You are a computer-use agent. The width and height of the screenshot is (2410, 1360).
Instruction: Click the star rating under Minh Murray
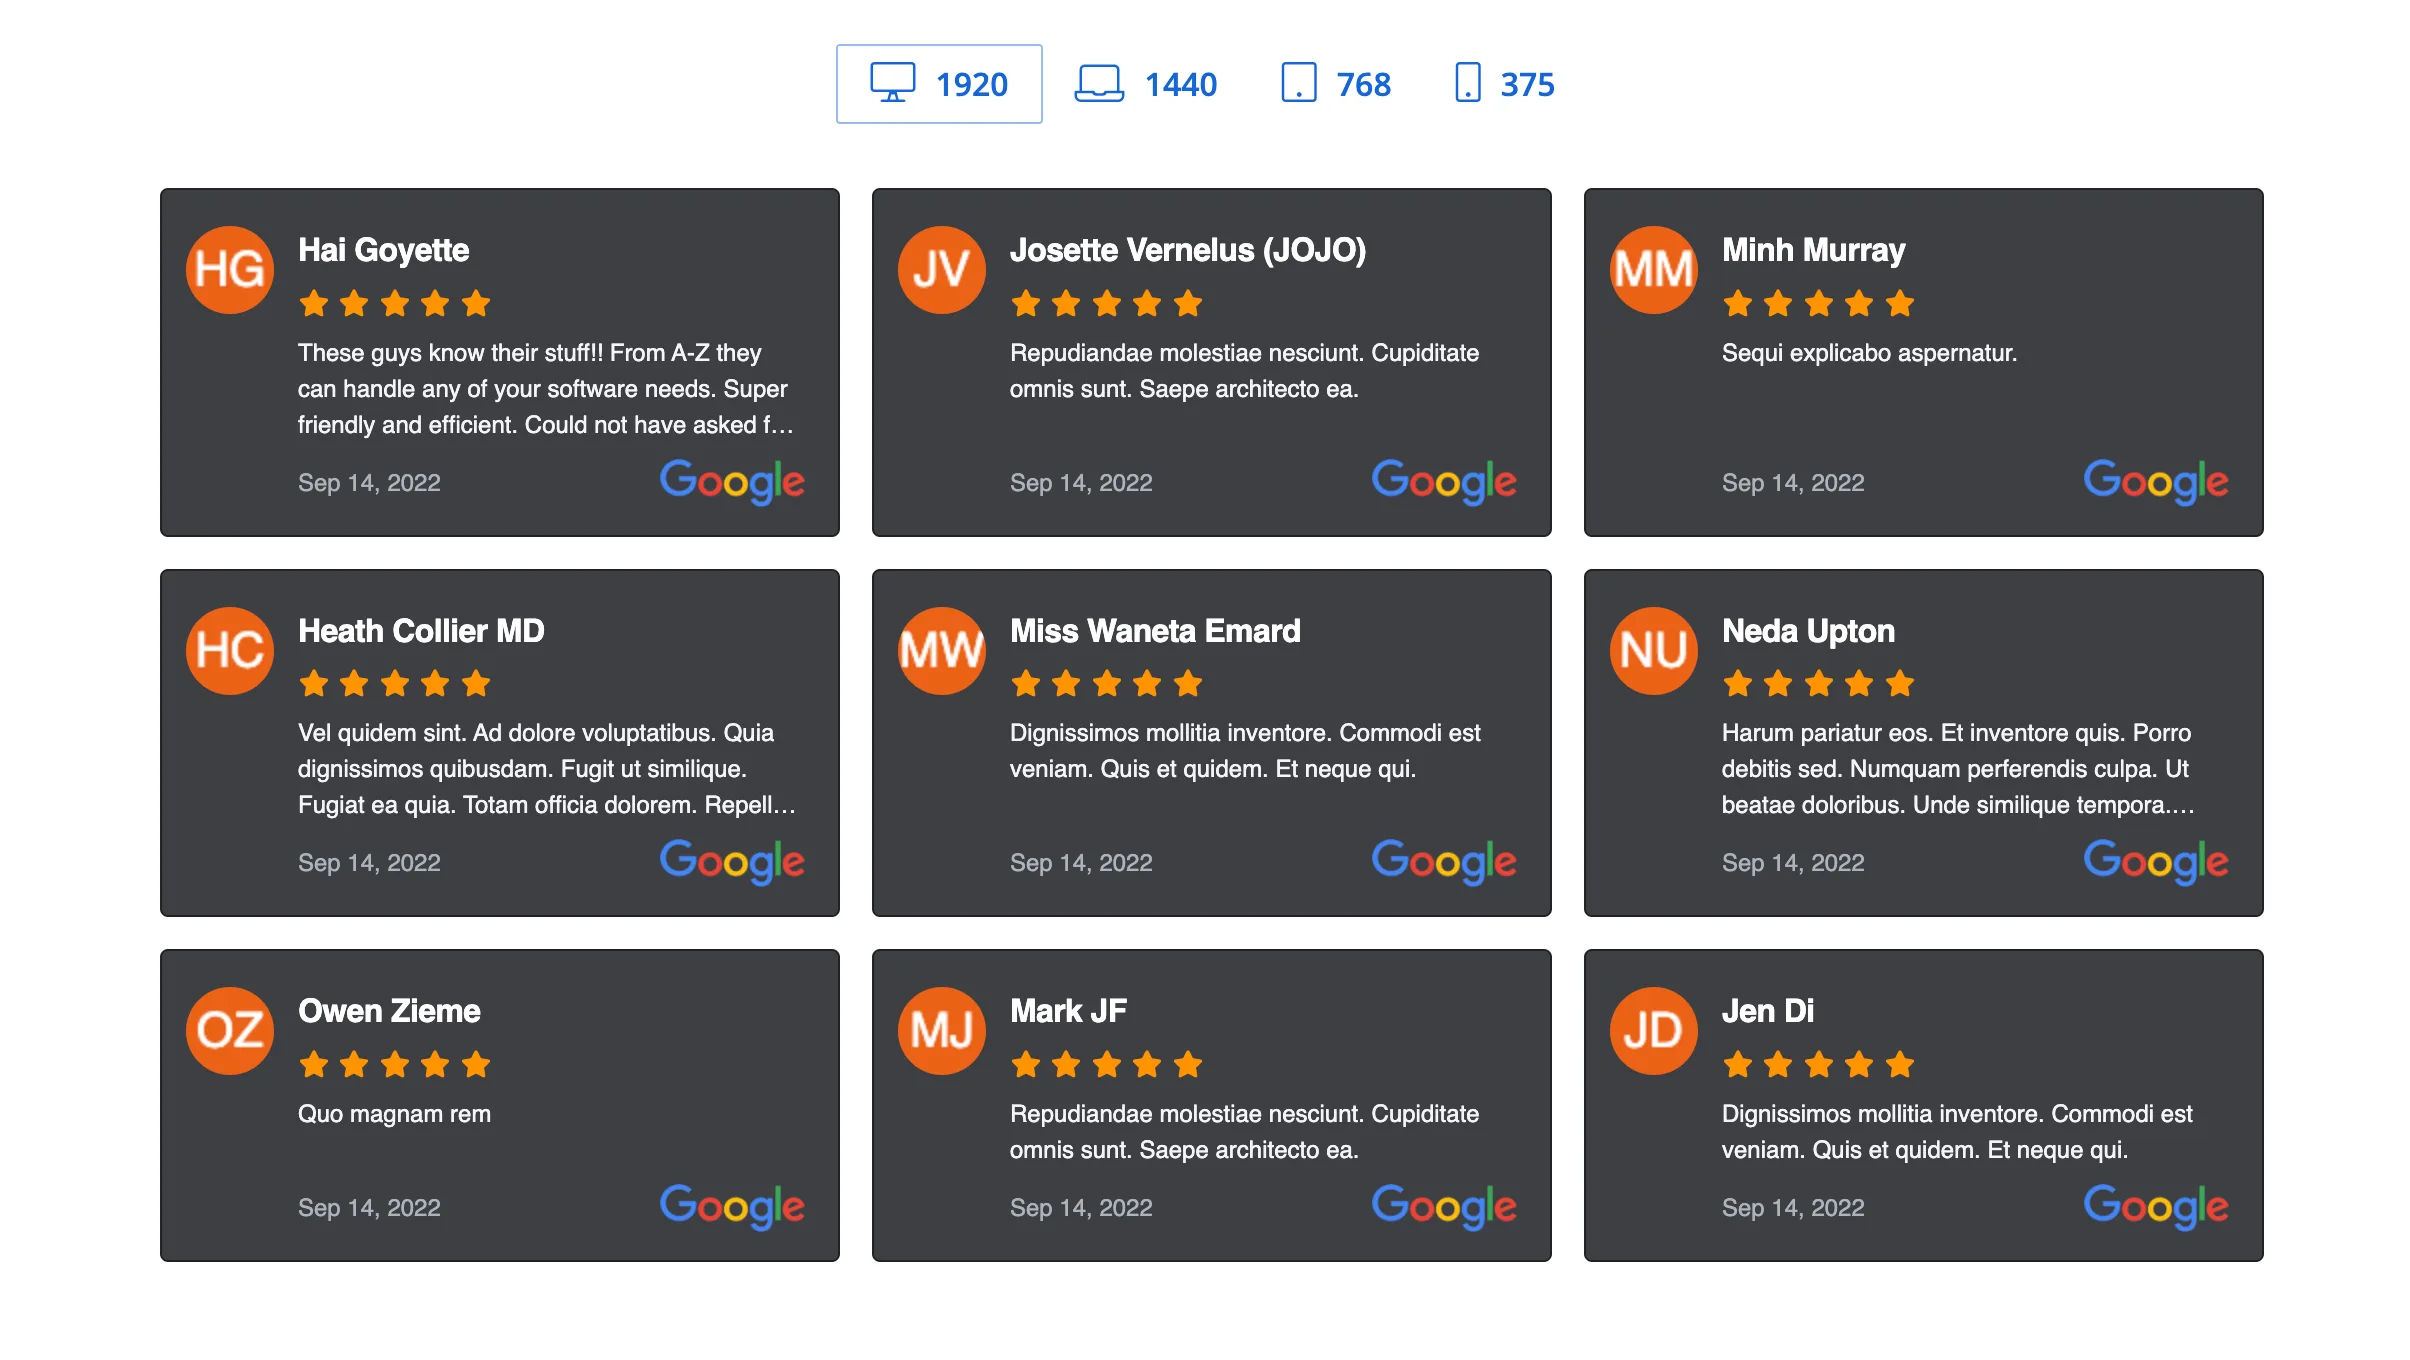(x=1819, y=303)
